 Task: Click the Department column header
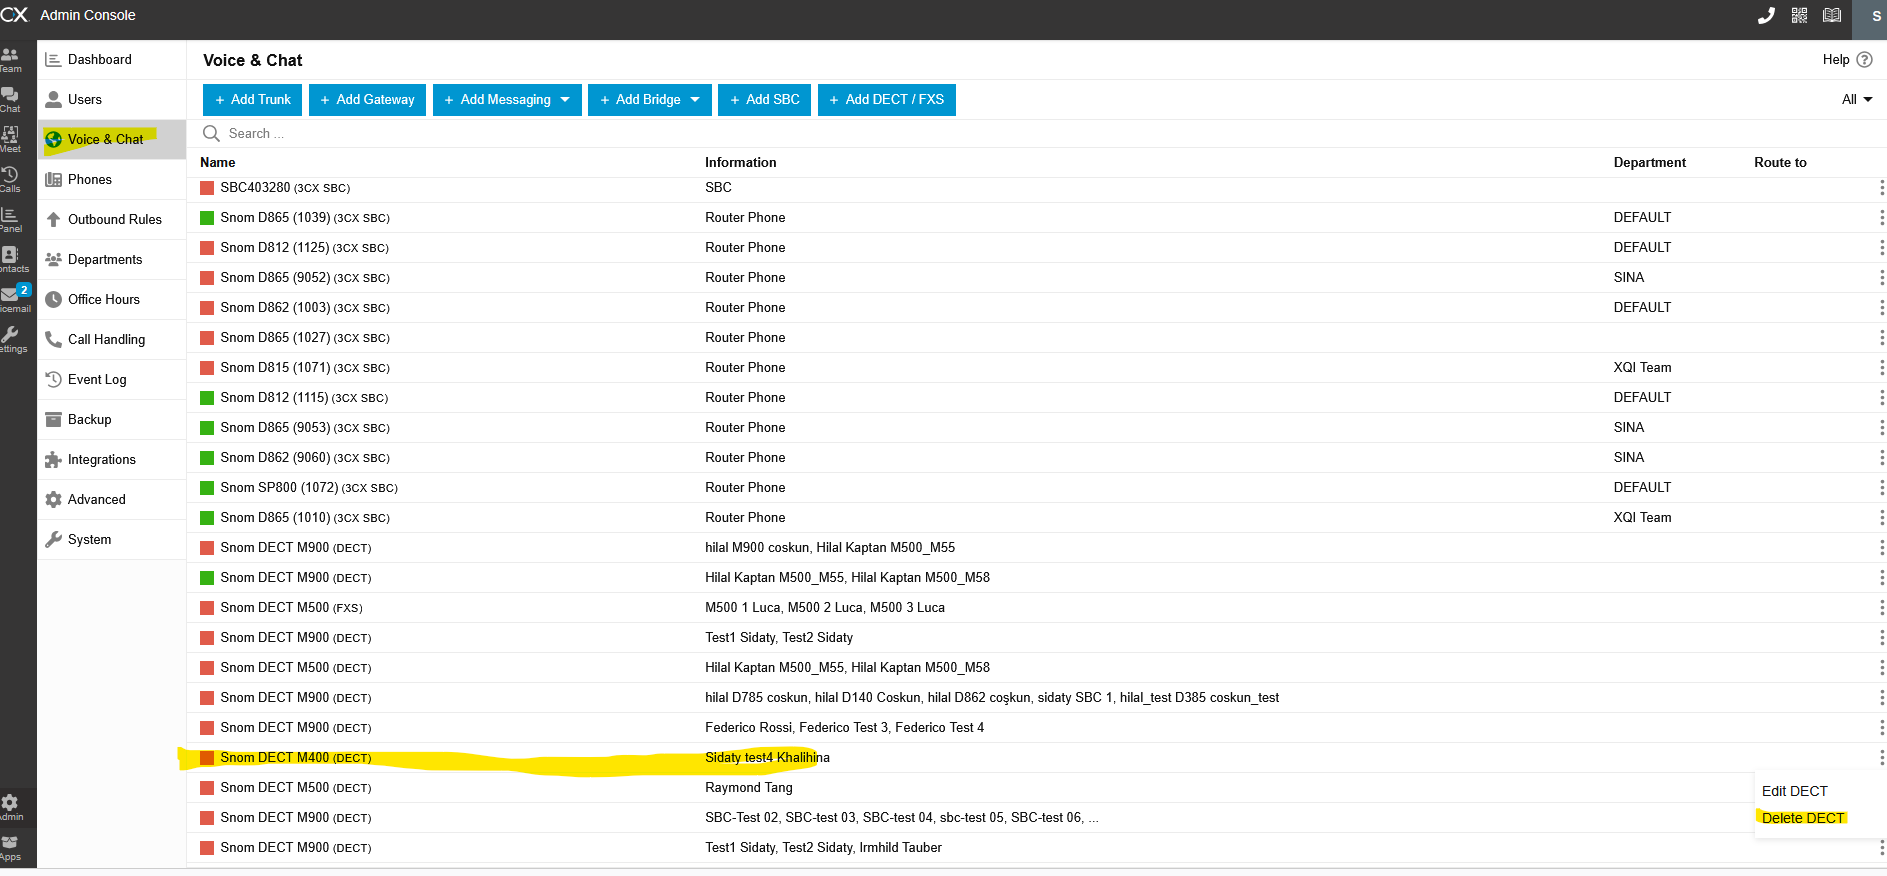1649,162
